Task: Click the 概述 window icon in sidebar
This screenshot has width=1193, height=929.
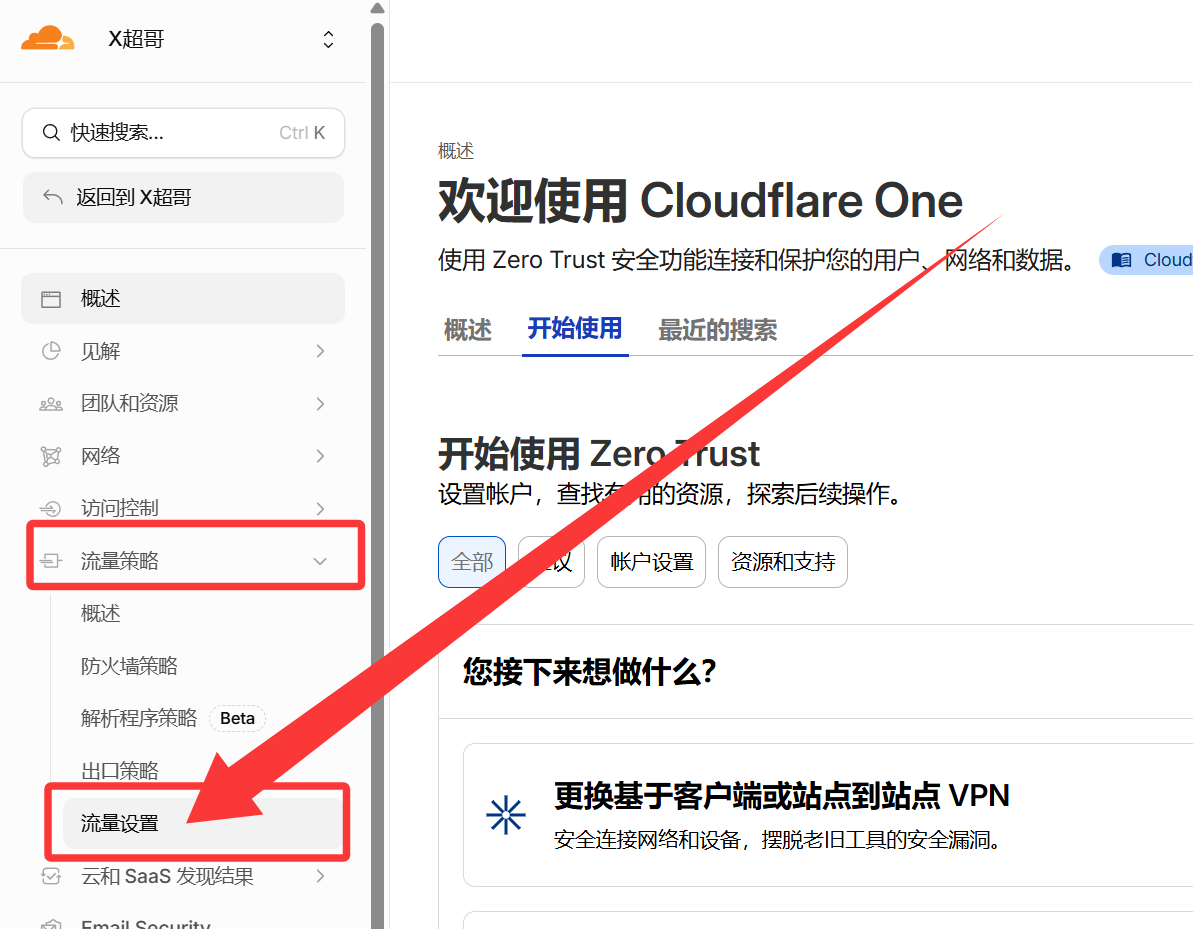Action: pyautogui.click(x=50, y=299)
